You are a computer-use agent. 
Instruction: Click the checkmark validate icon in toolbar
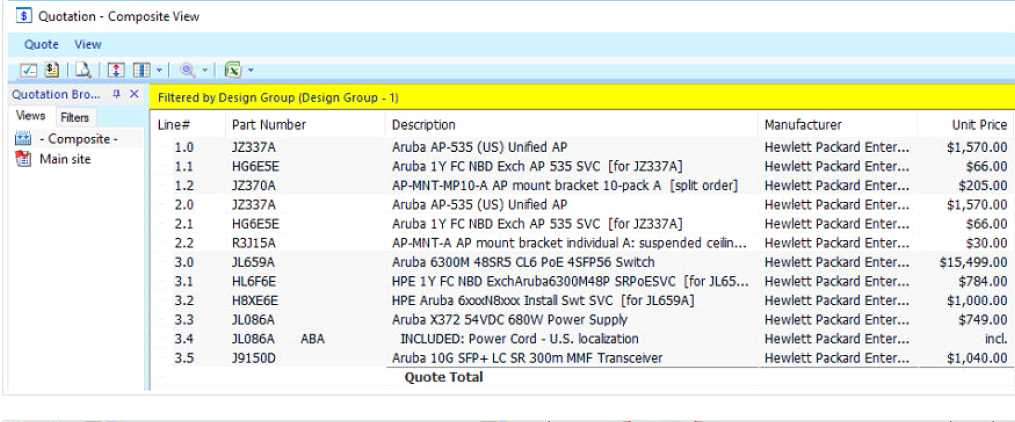pyautogui.click(x=29, y=70)
